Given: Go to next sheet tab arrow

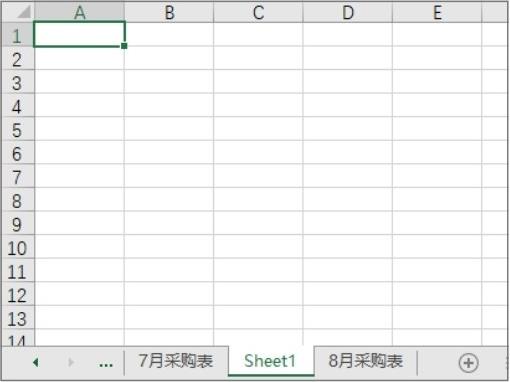Looking at the screenshot, I should tap(71, 362).
